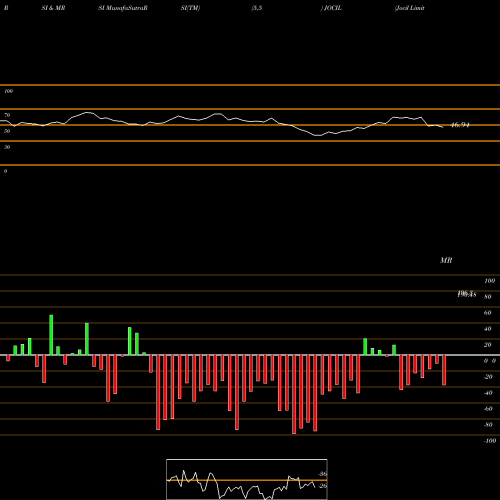Click the '(5,5' parameter text in header
500x500 pixels.
pos(257,8)
